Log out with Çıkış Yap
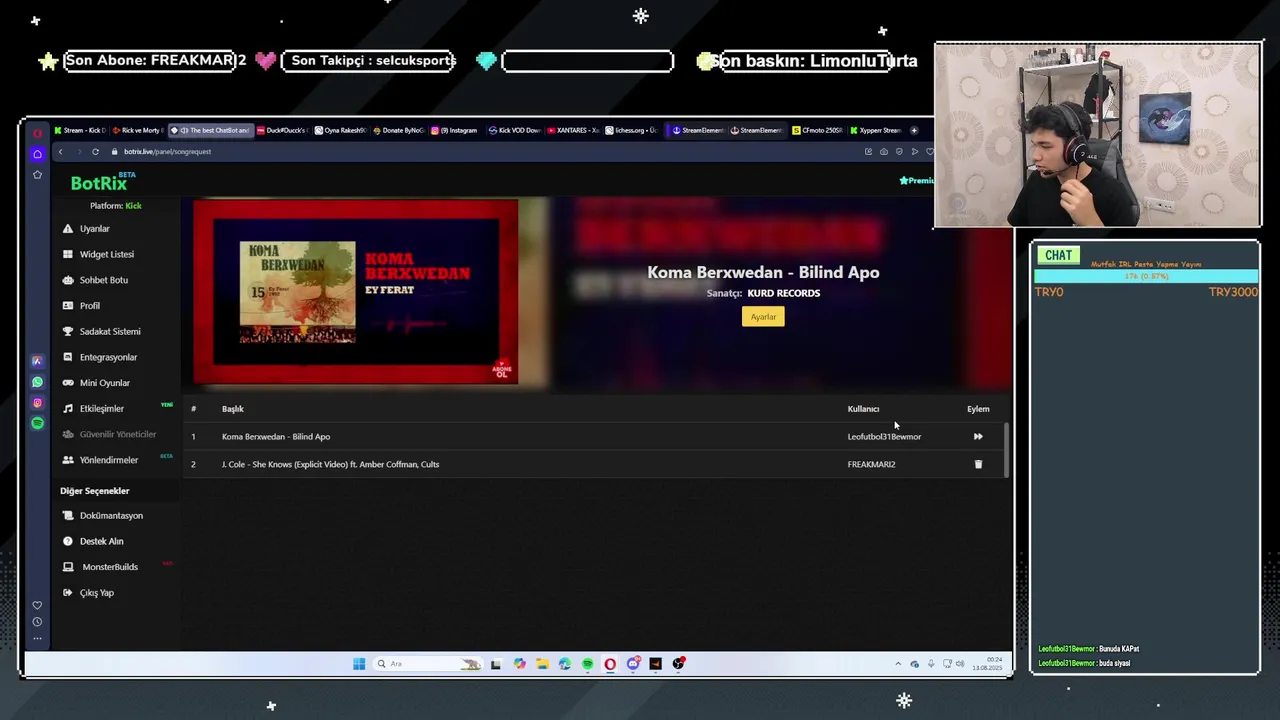 coord(96,592)
